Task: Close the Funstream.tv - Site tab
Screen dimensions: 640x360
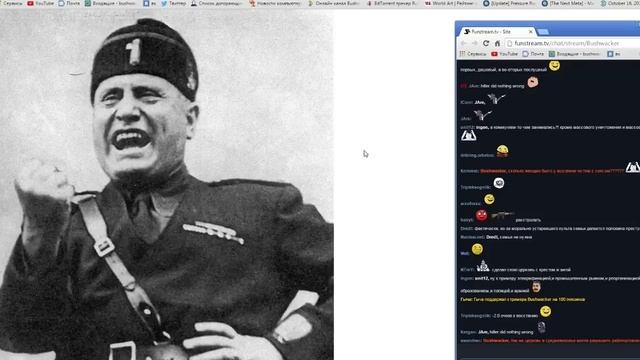Action: (x=531, y=31)
